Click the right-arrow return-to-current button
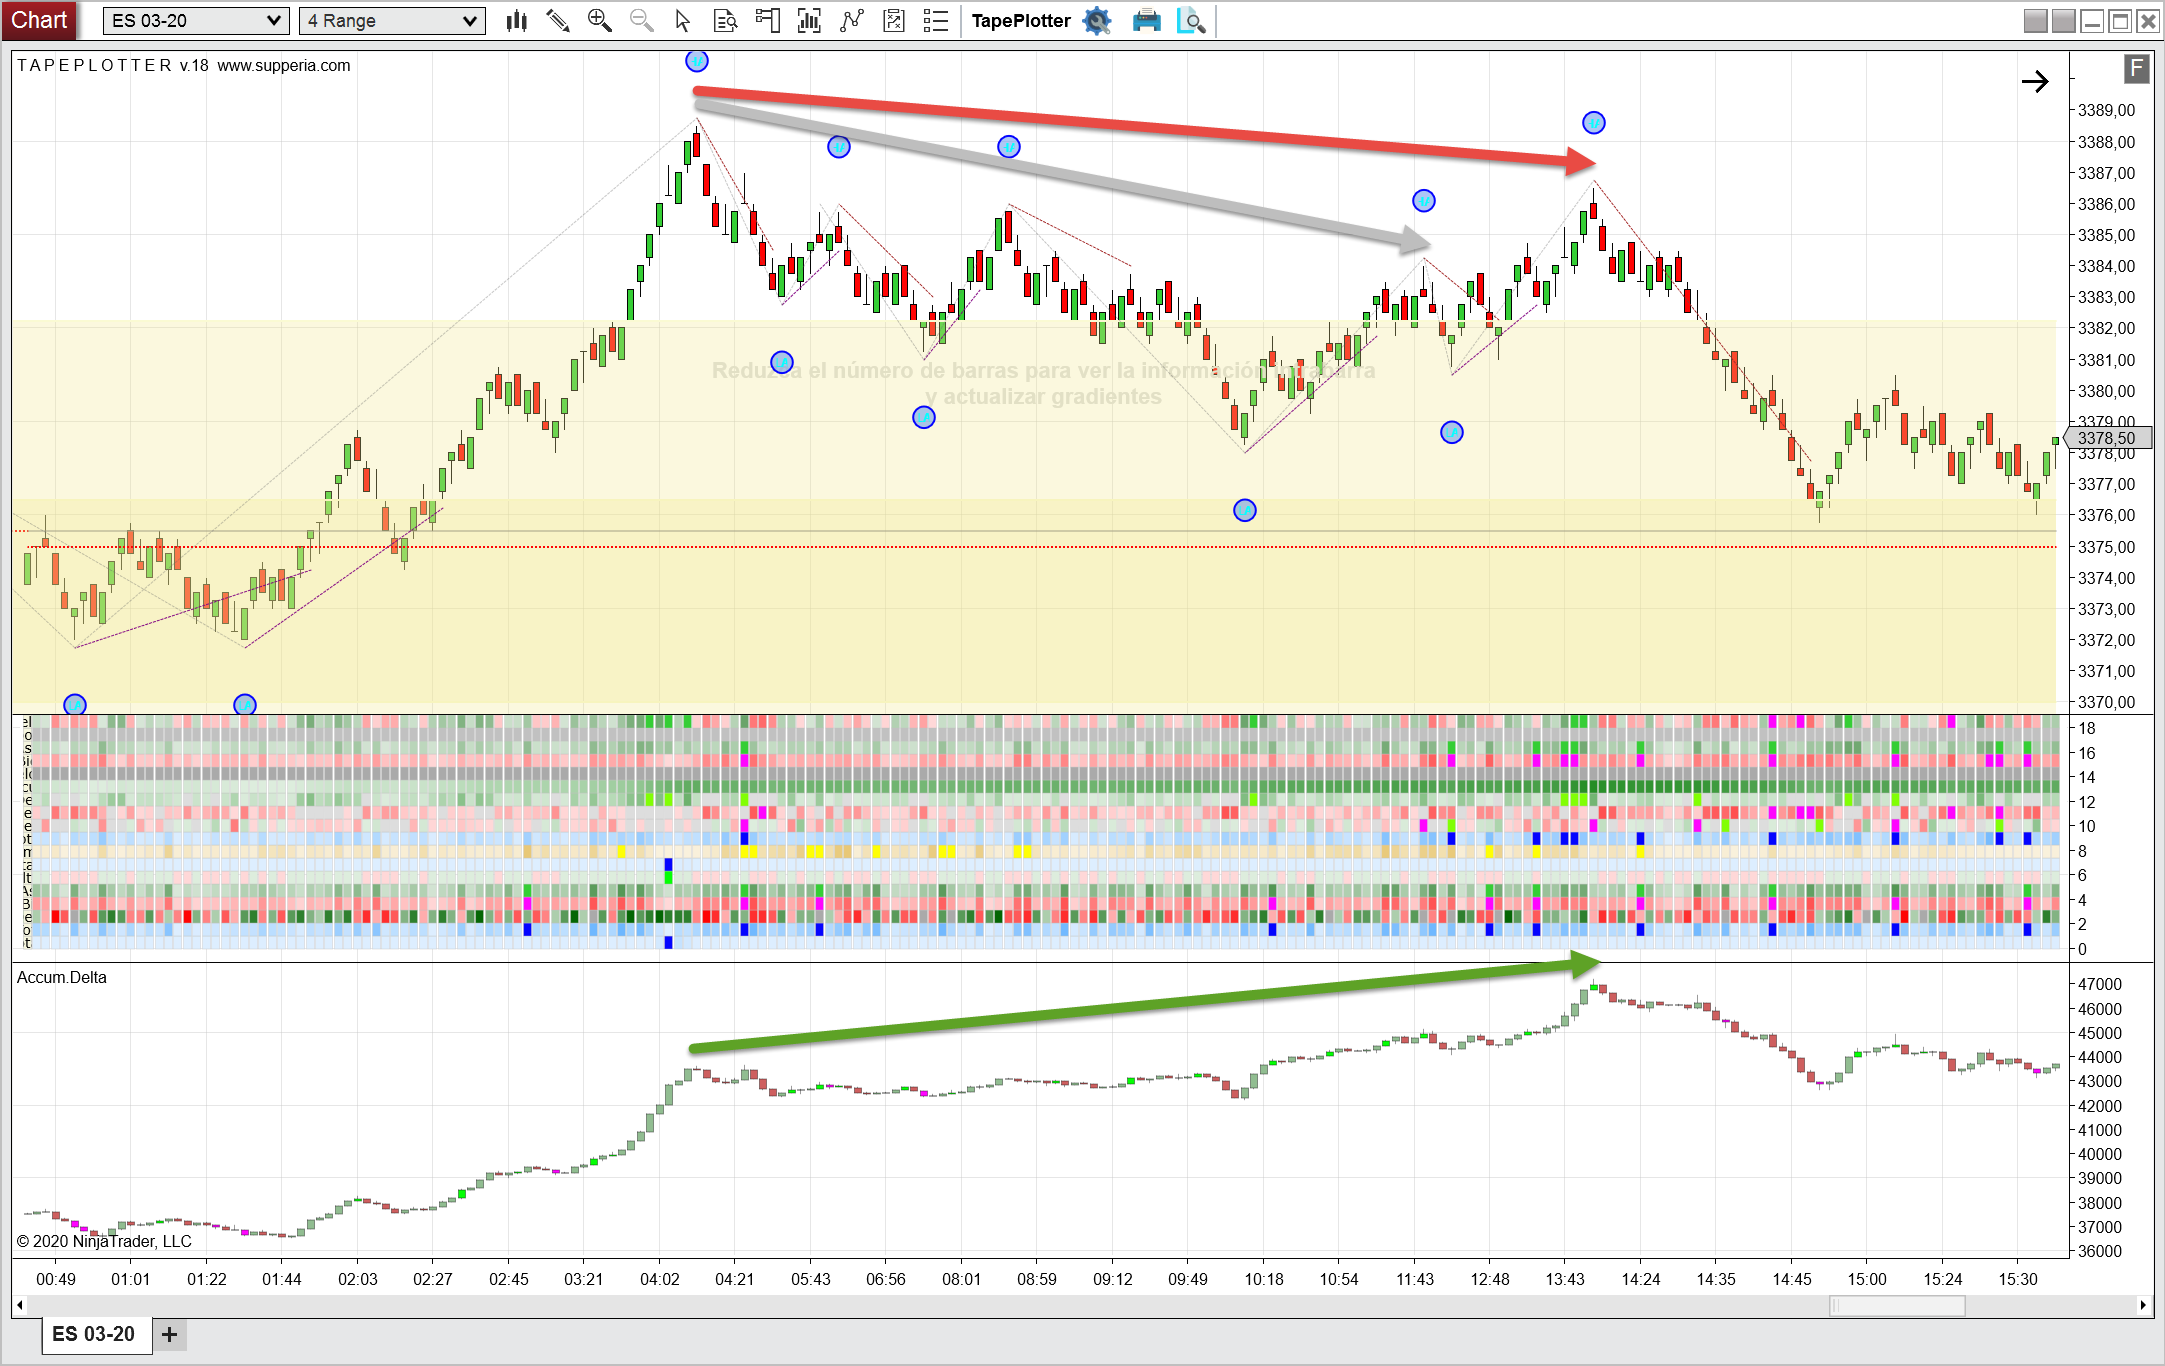 [2035, 82]
